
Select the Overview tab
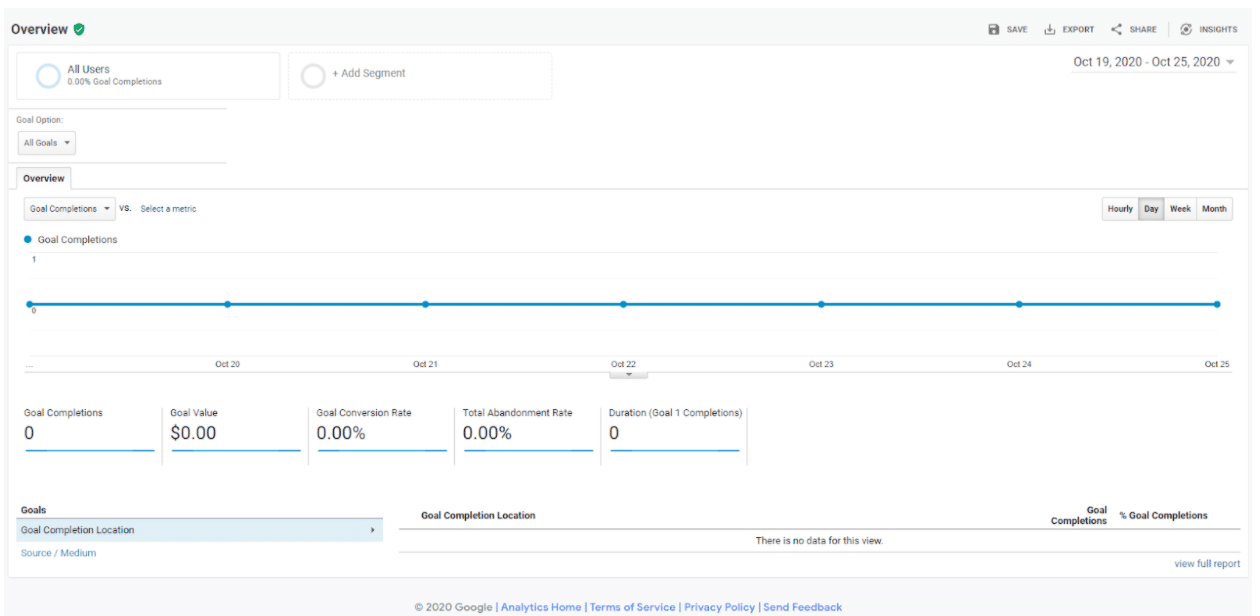[x=44, y=178]
